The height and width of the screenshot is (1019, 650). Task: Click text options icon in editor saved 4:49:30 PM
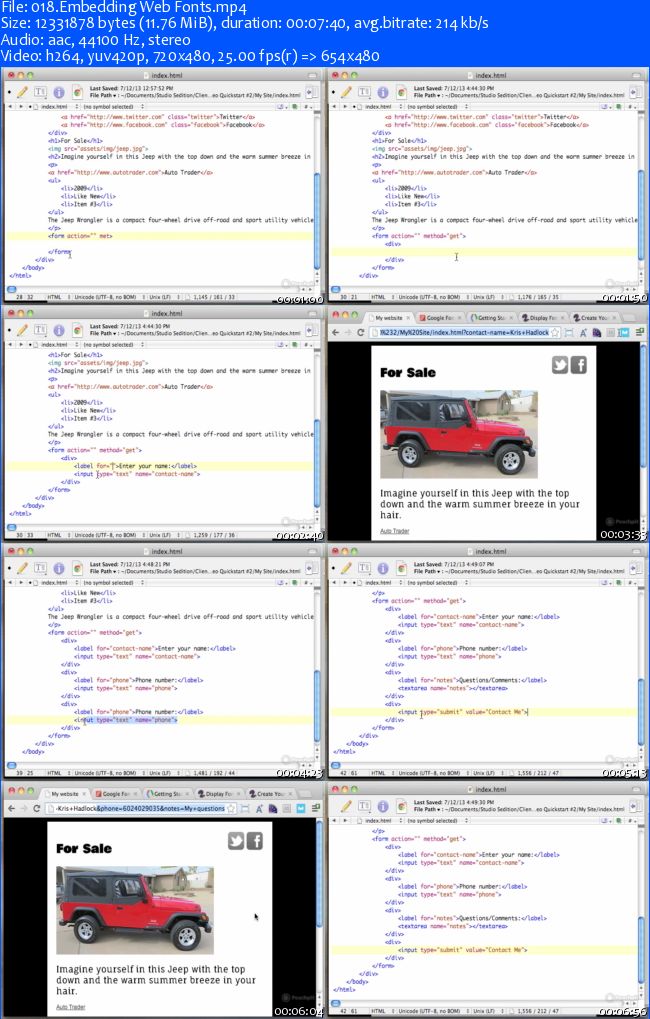click(x=364, y=806)
